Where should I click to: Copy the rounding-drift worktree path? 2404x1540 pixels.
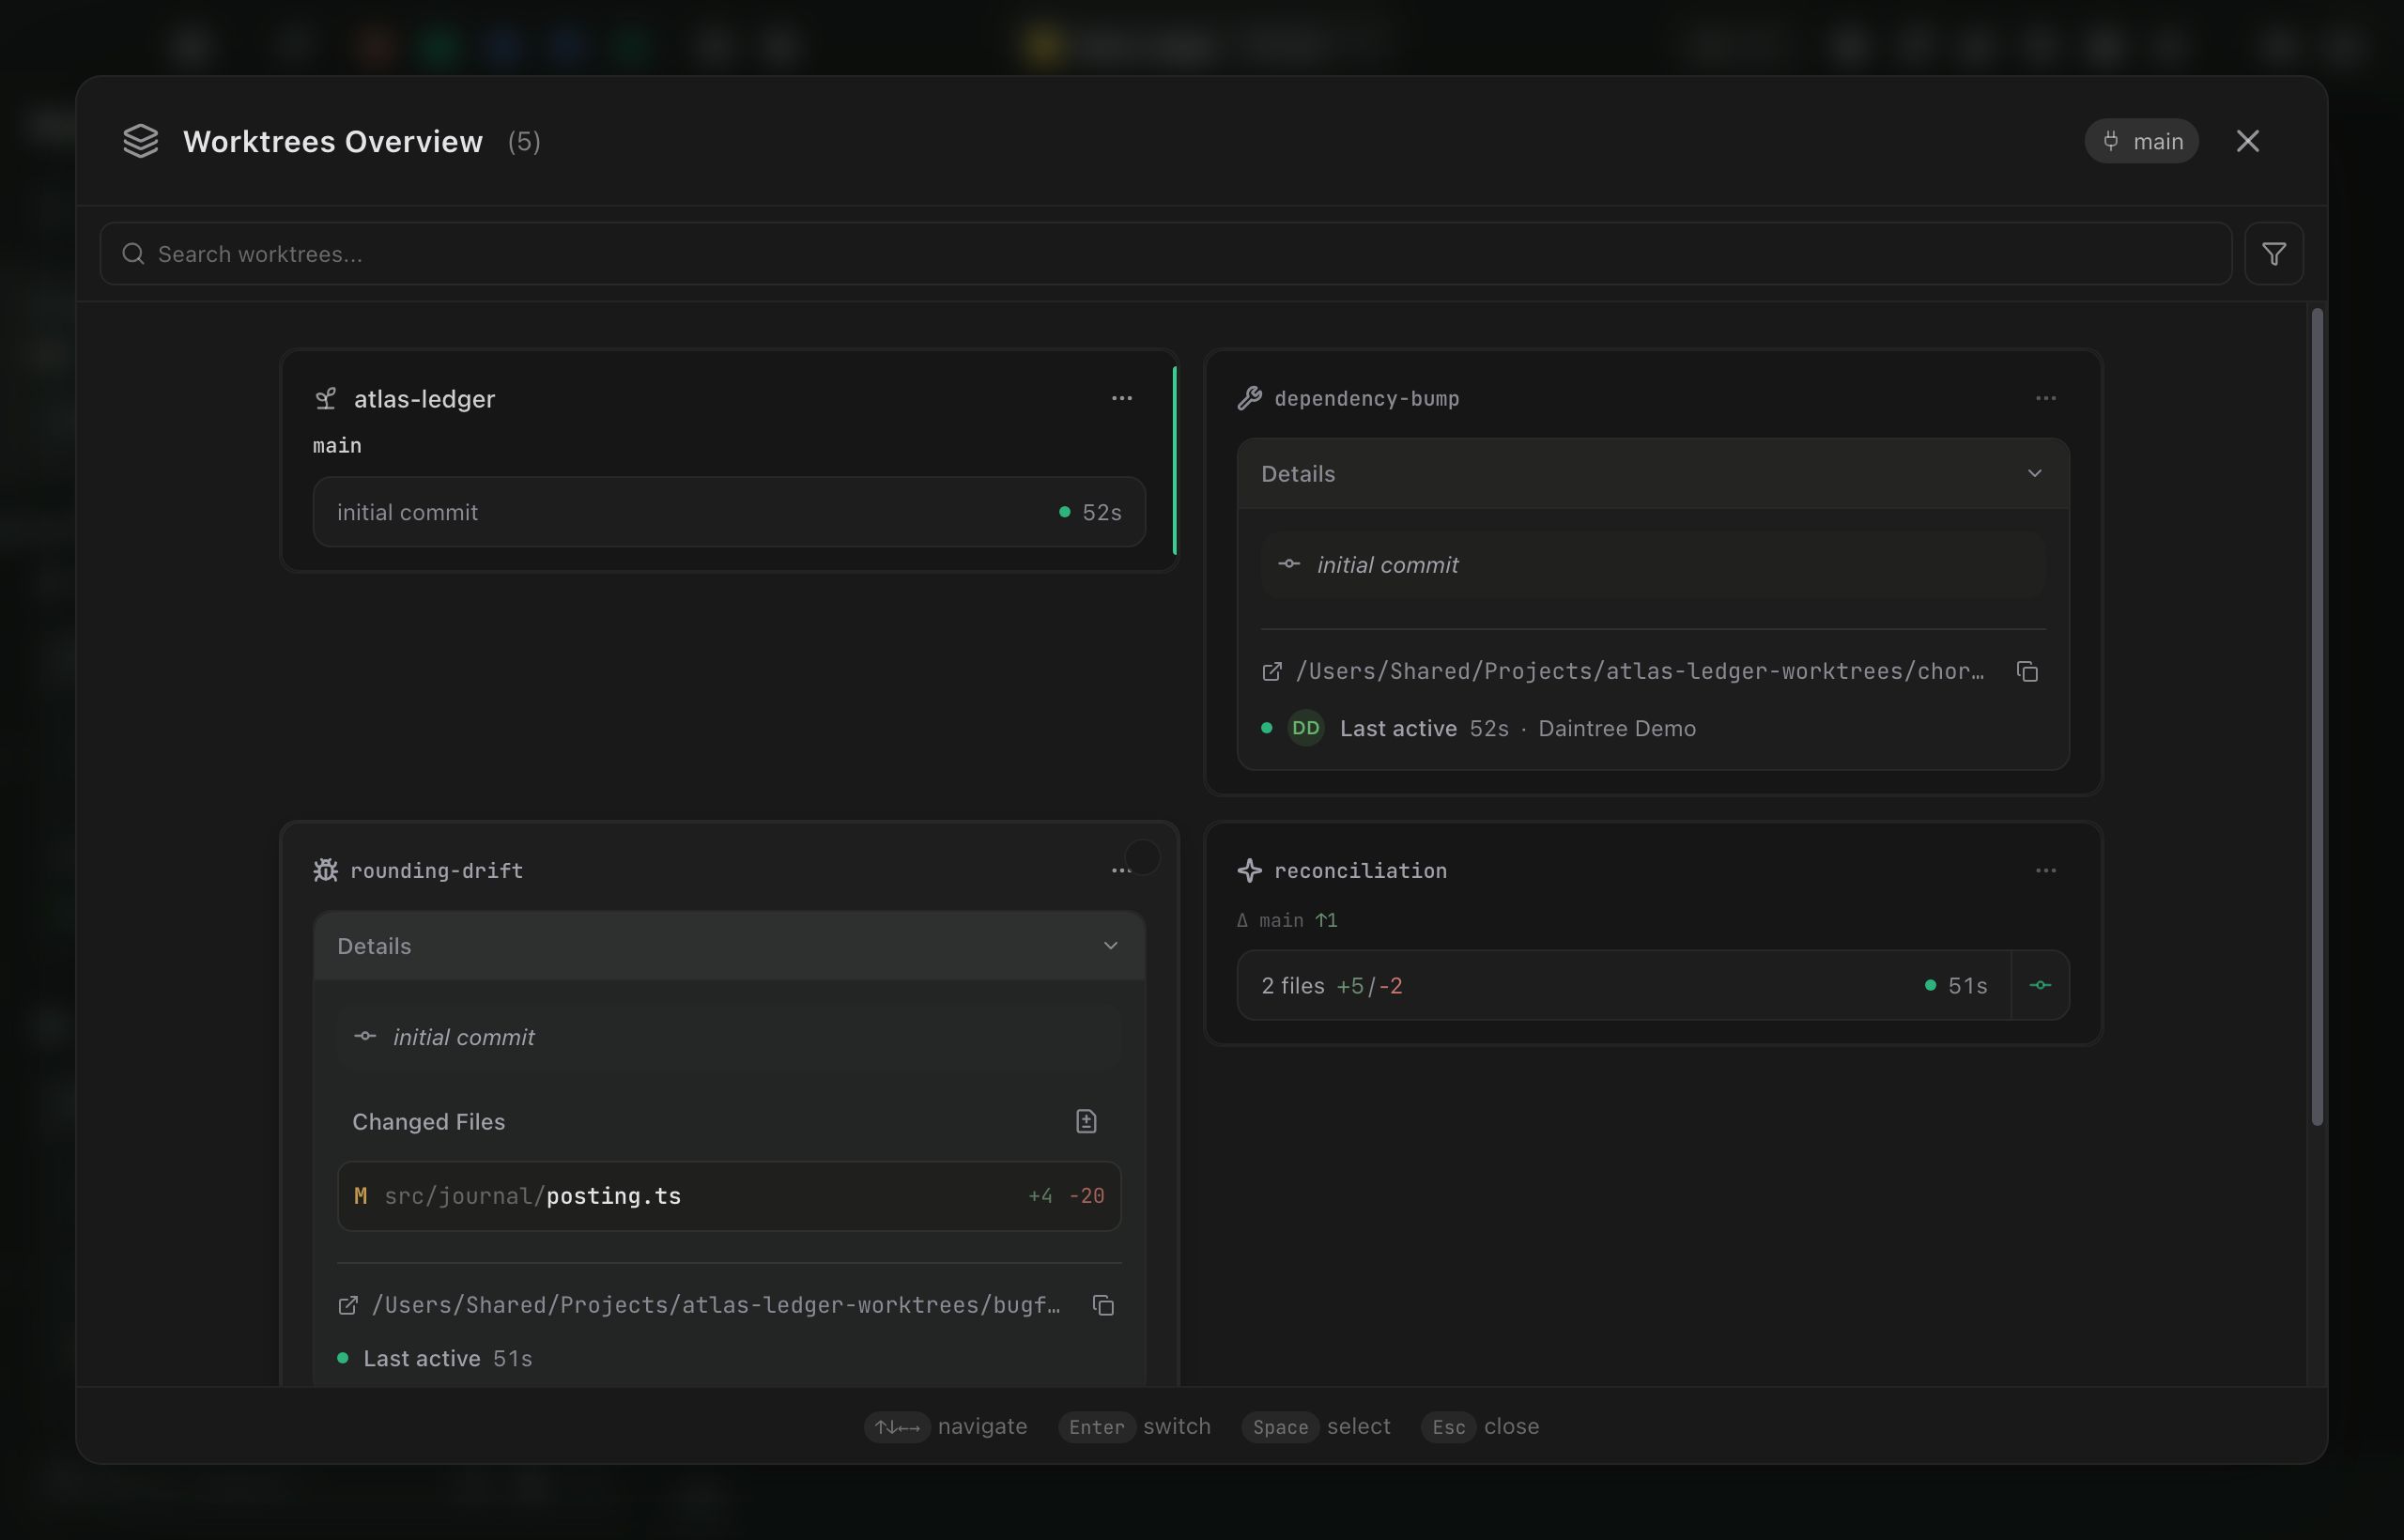click(1103, 1305)
